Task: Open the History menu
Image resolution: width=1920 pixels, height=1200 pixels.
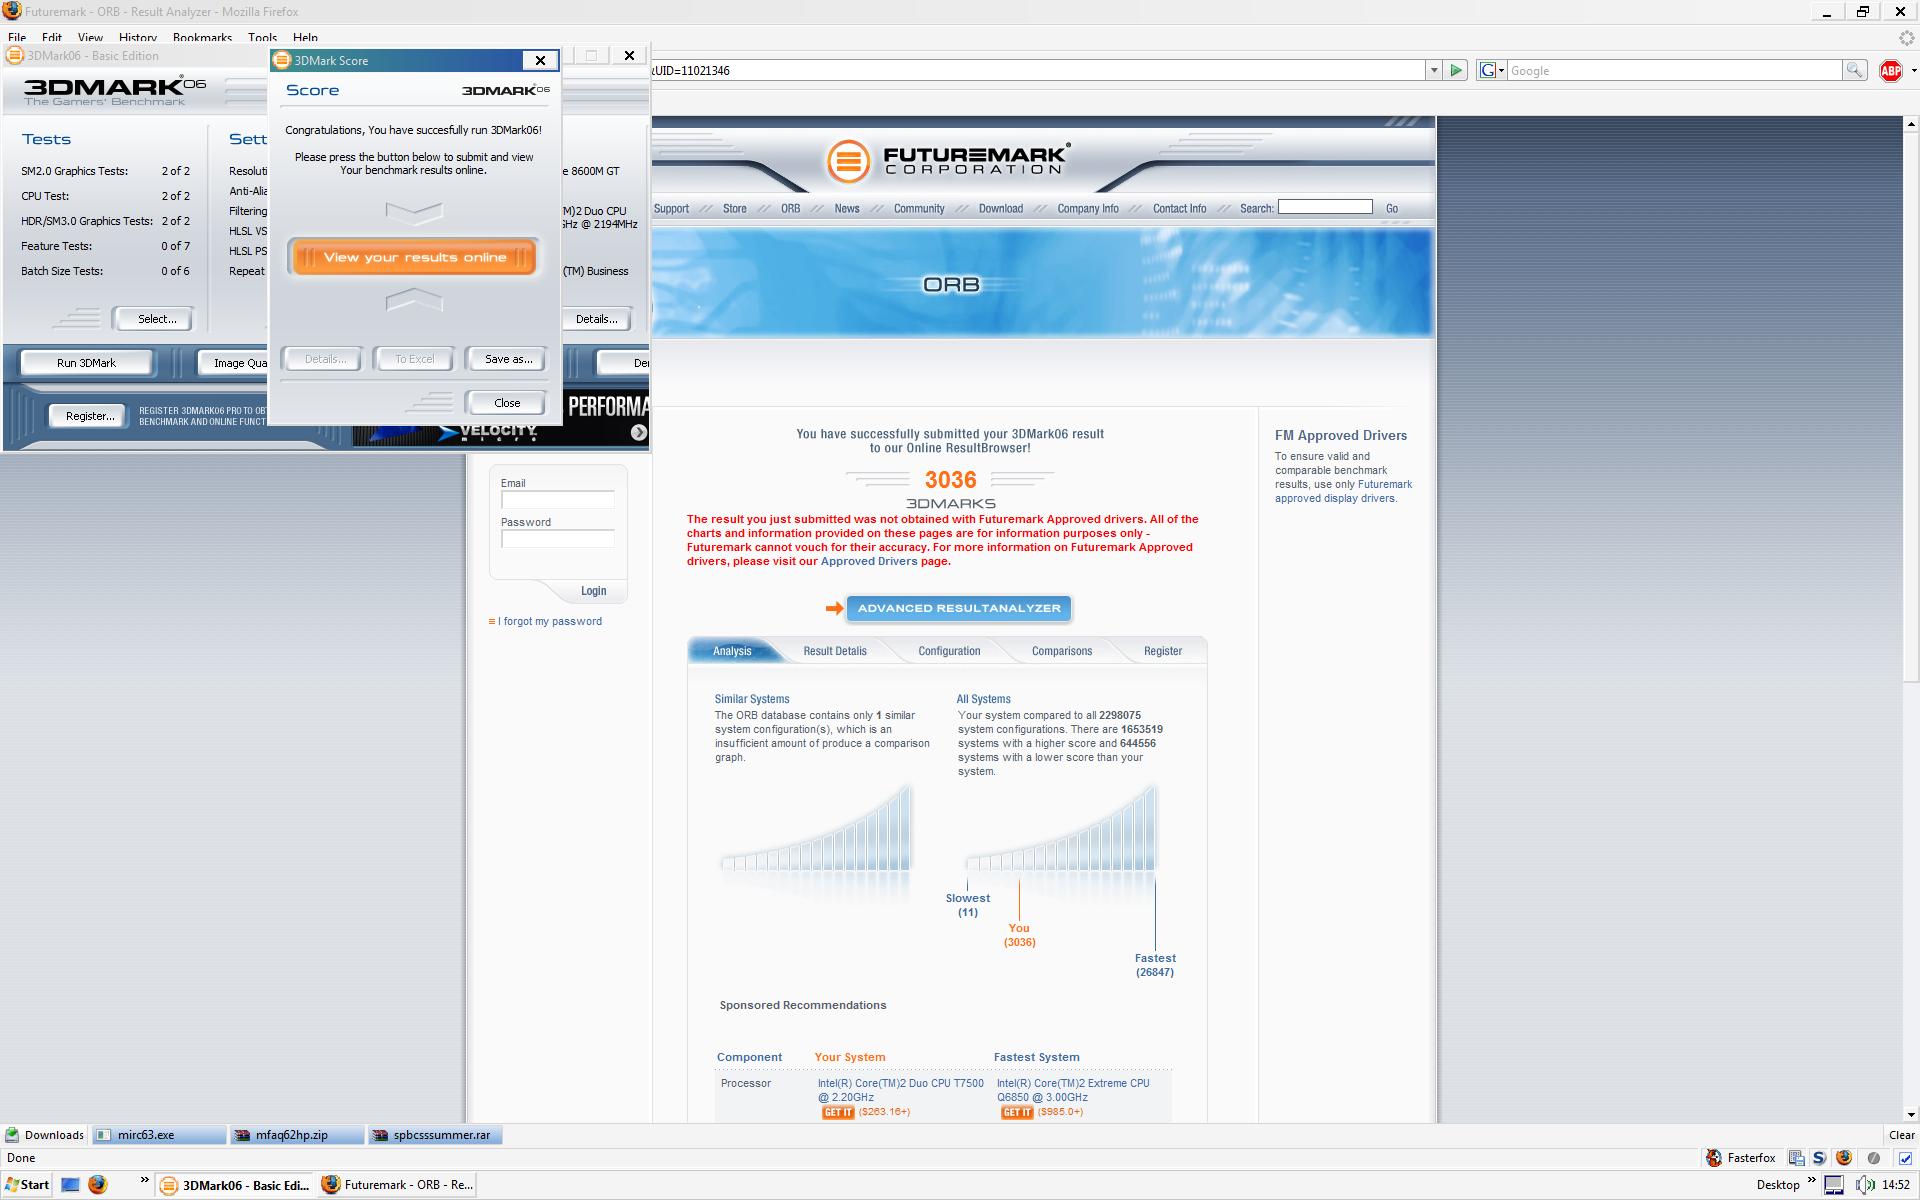Action: click(x=137, y=38)
